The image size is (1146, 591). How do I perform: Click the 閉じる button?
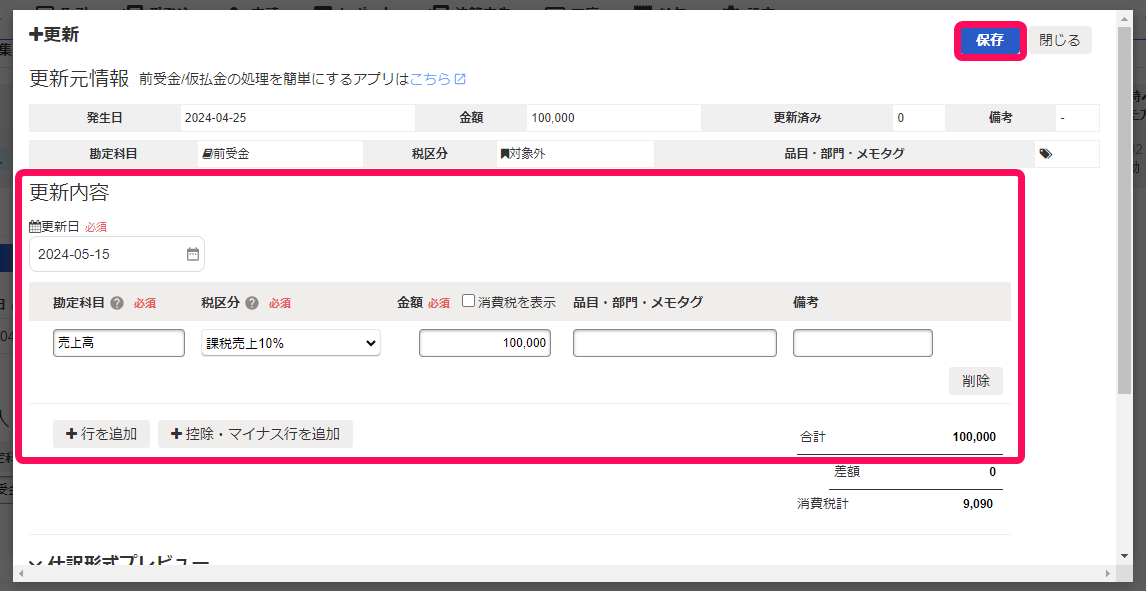[x=1059, y=40]
